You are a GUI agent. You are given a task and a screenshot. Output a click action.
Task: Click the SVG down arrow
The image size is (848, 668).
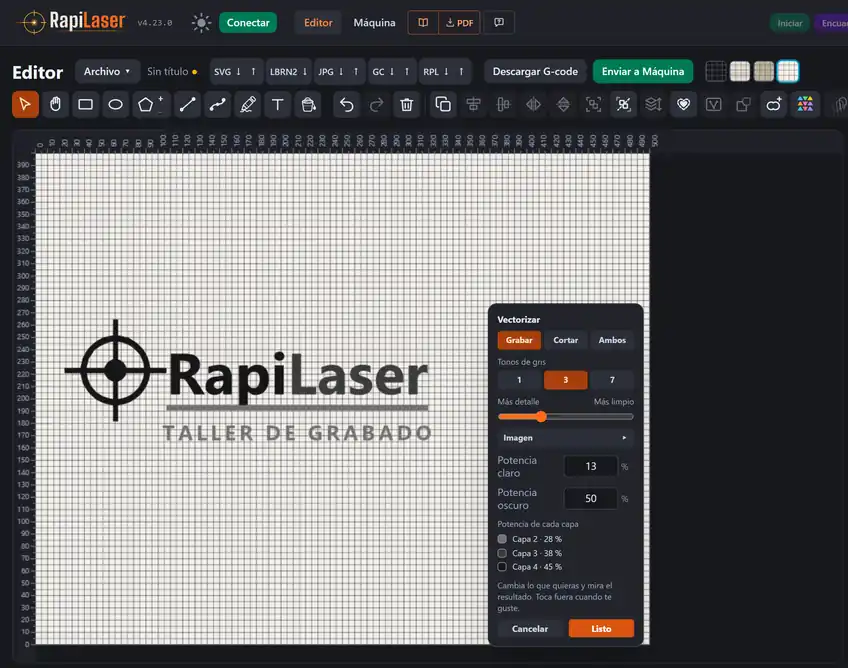click(x=238, y=72)
